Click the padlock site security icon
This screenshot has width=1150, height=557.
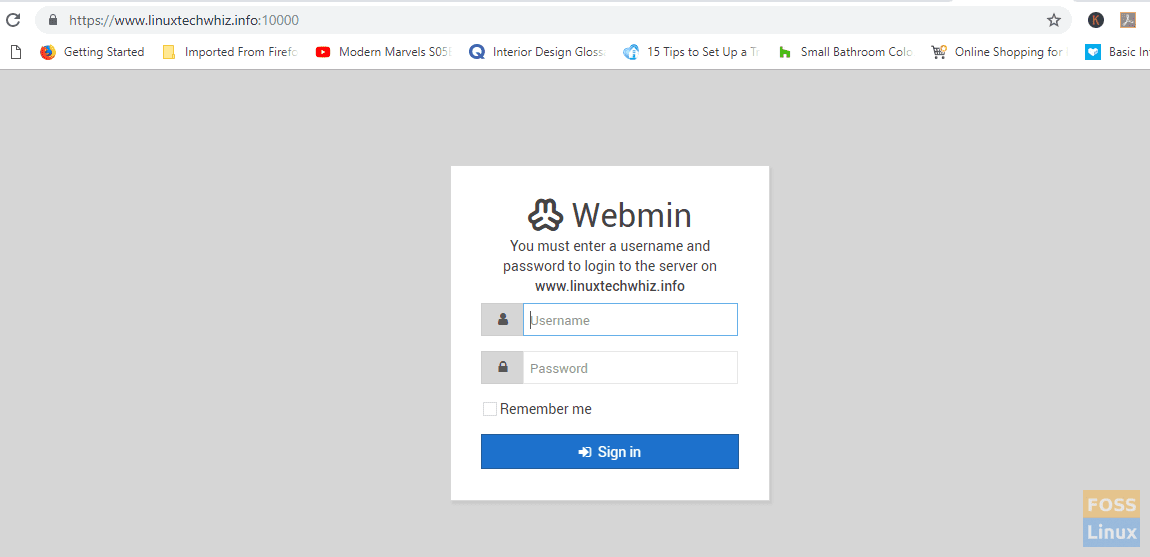(52, 21)
